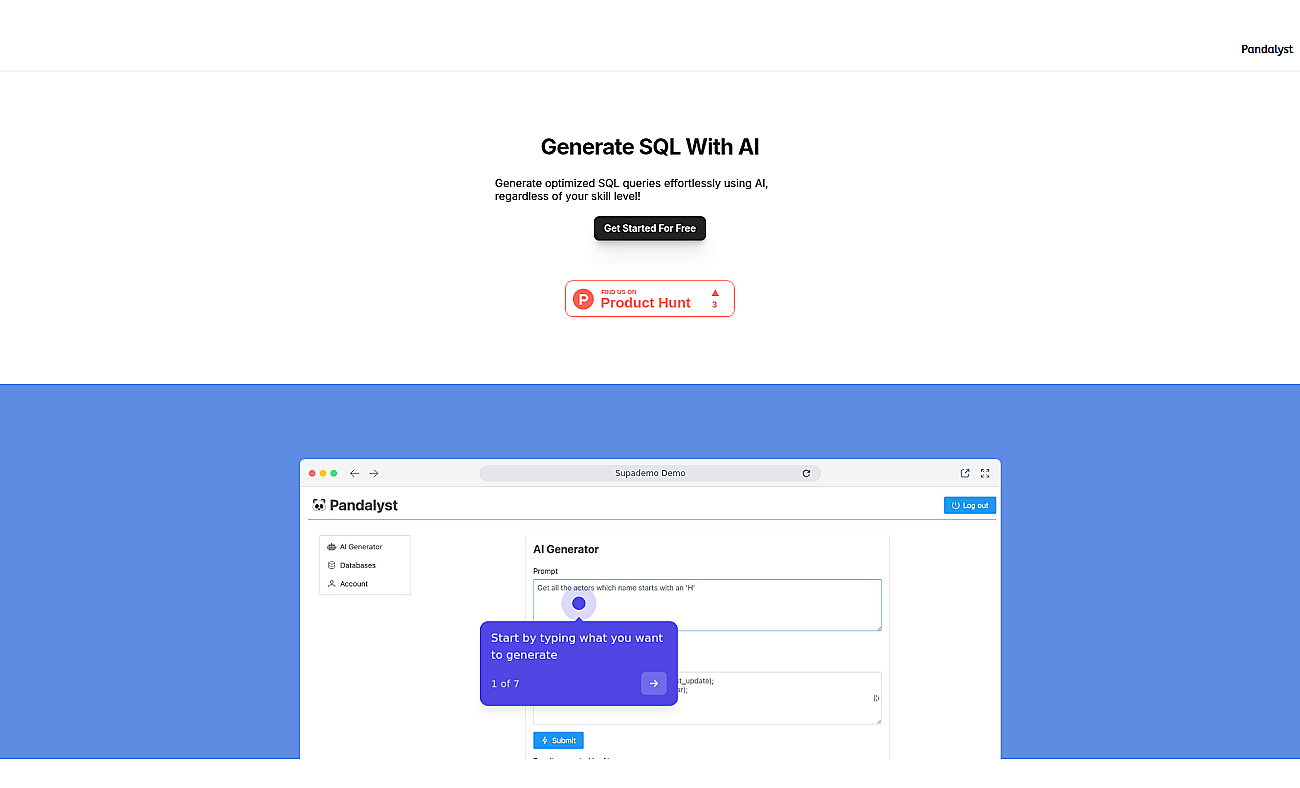Click the Account person icon
The height and width of the screenshot is (788, 1300).
[x=332, y=584]
